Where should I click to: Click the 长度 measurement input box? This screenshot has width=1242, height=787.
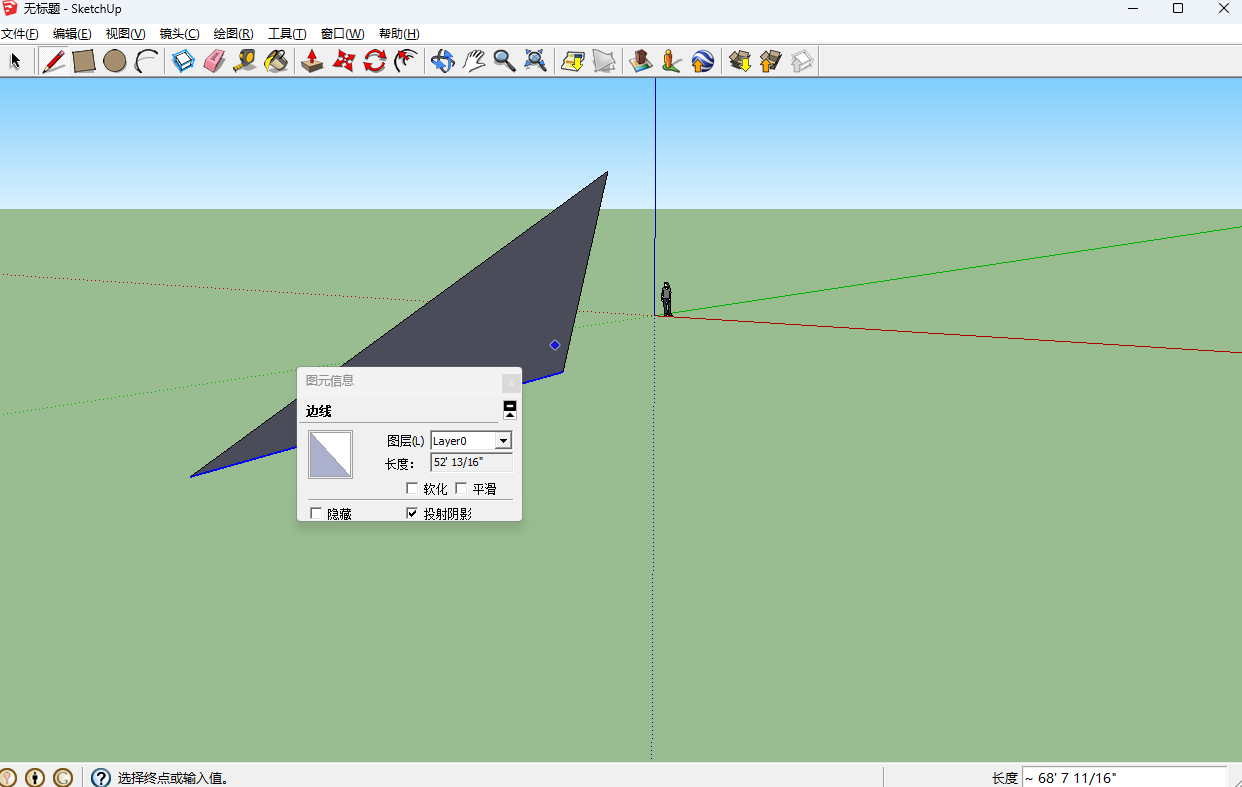pos(1123,777)
